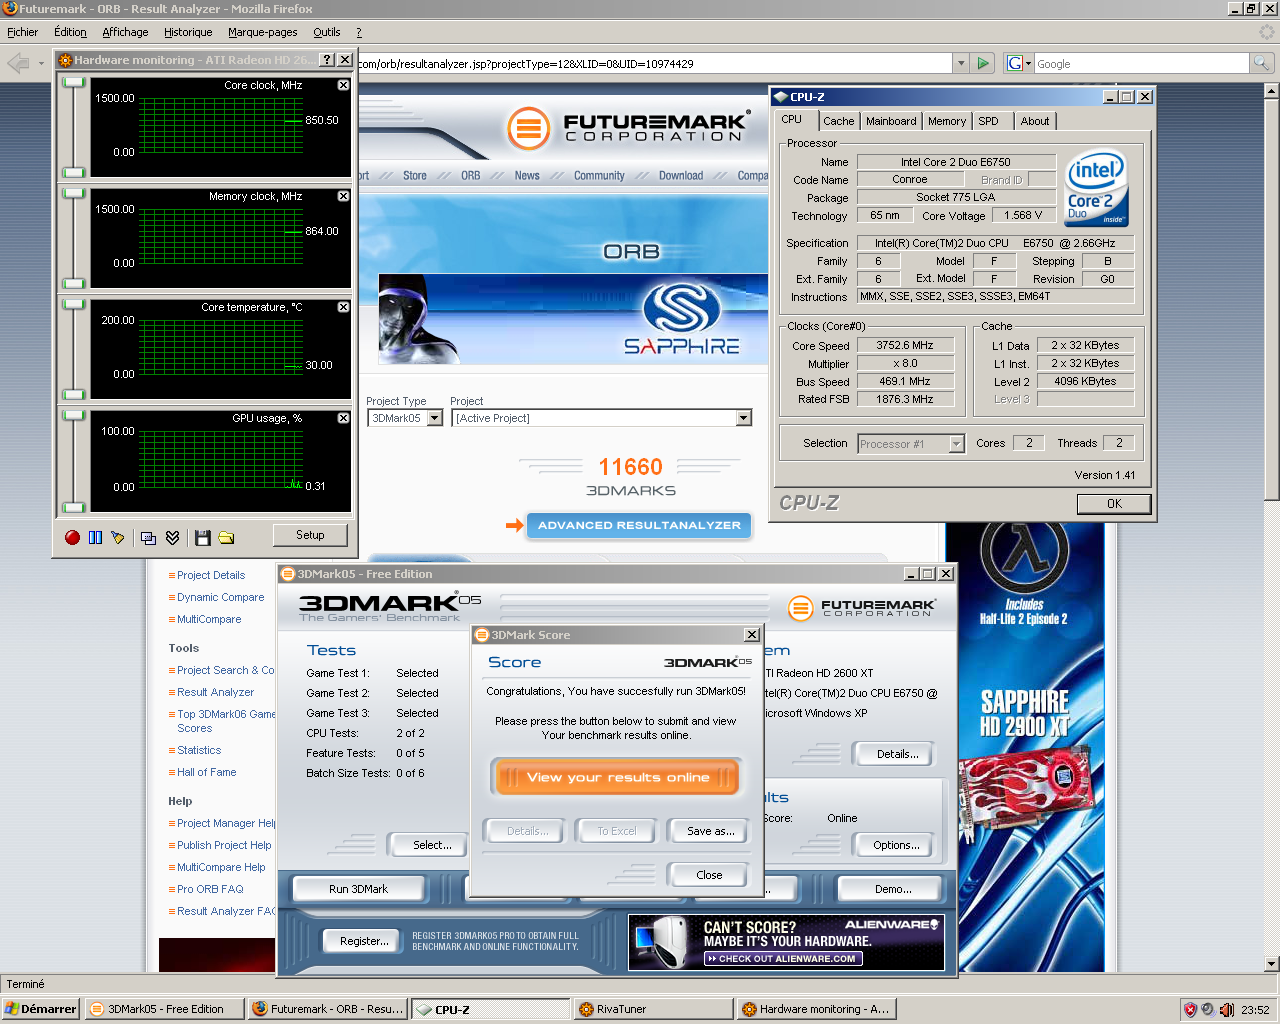1280x1024 pixels.
Task: Click the Community nav link on Futuremark
Action: point(599,175)
